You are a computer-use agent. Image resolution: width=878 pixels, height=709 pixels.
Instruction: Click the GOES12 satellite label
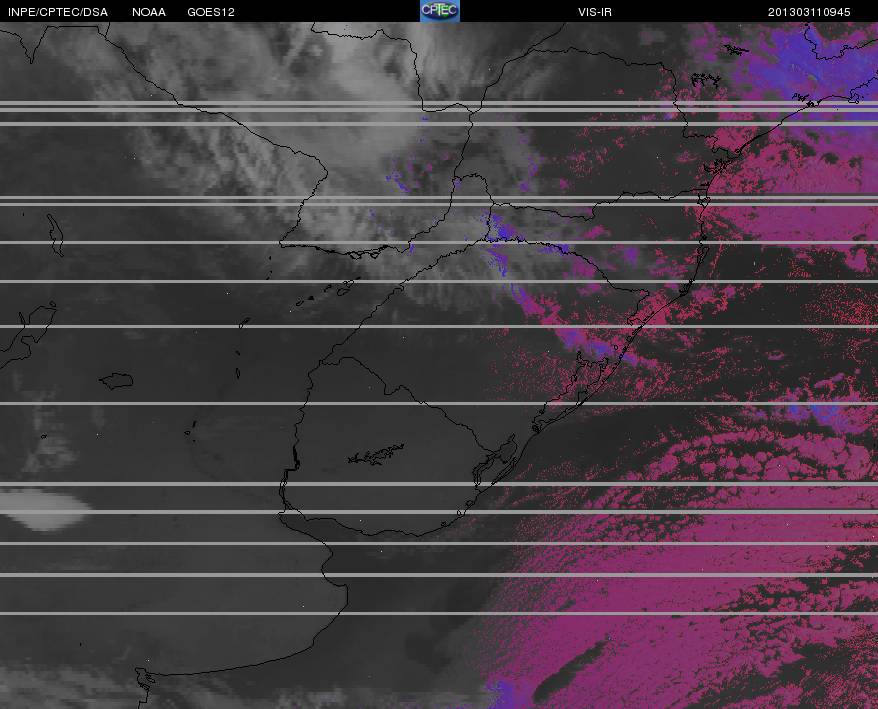tap(211, 12)
